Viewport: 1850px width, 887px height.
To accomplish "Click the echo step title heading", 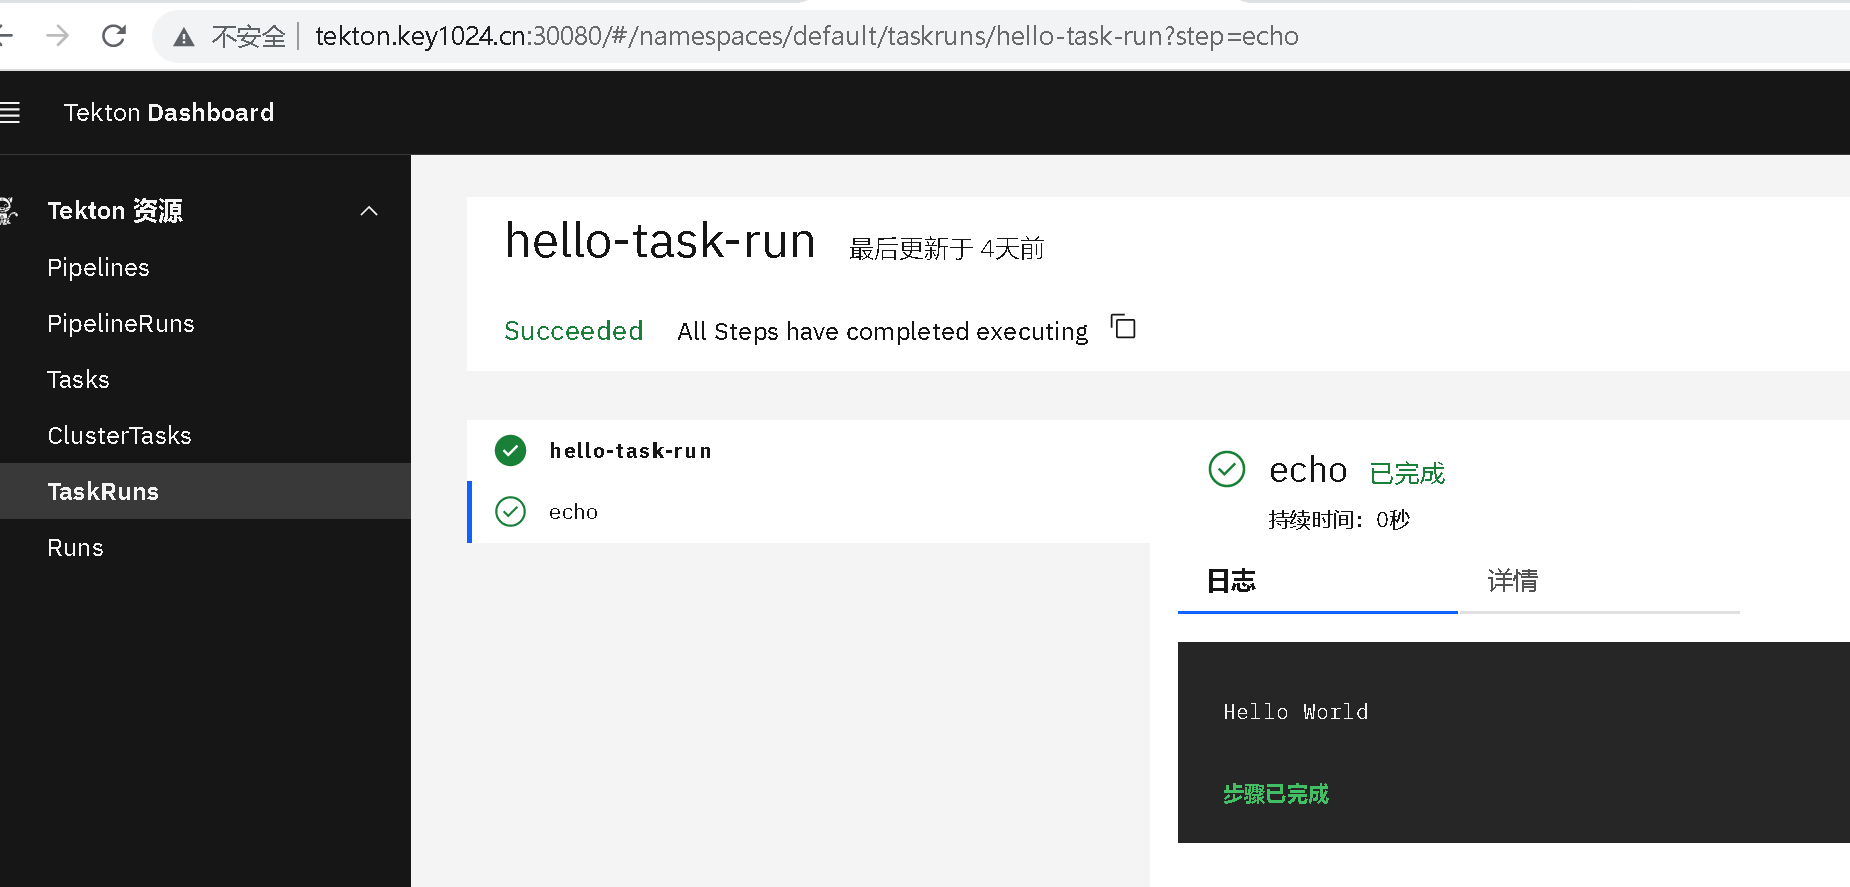I will pos(1308,470).
